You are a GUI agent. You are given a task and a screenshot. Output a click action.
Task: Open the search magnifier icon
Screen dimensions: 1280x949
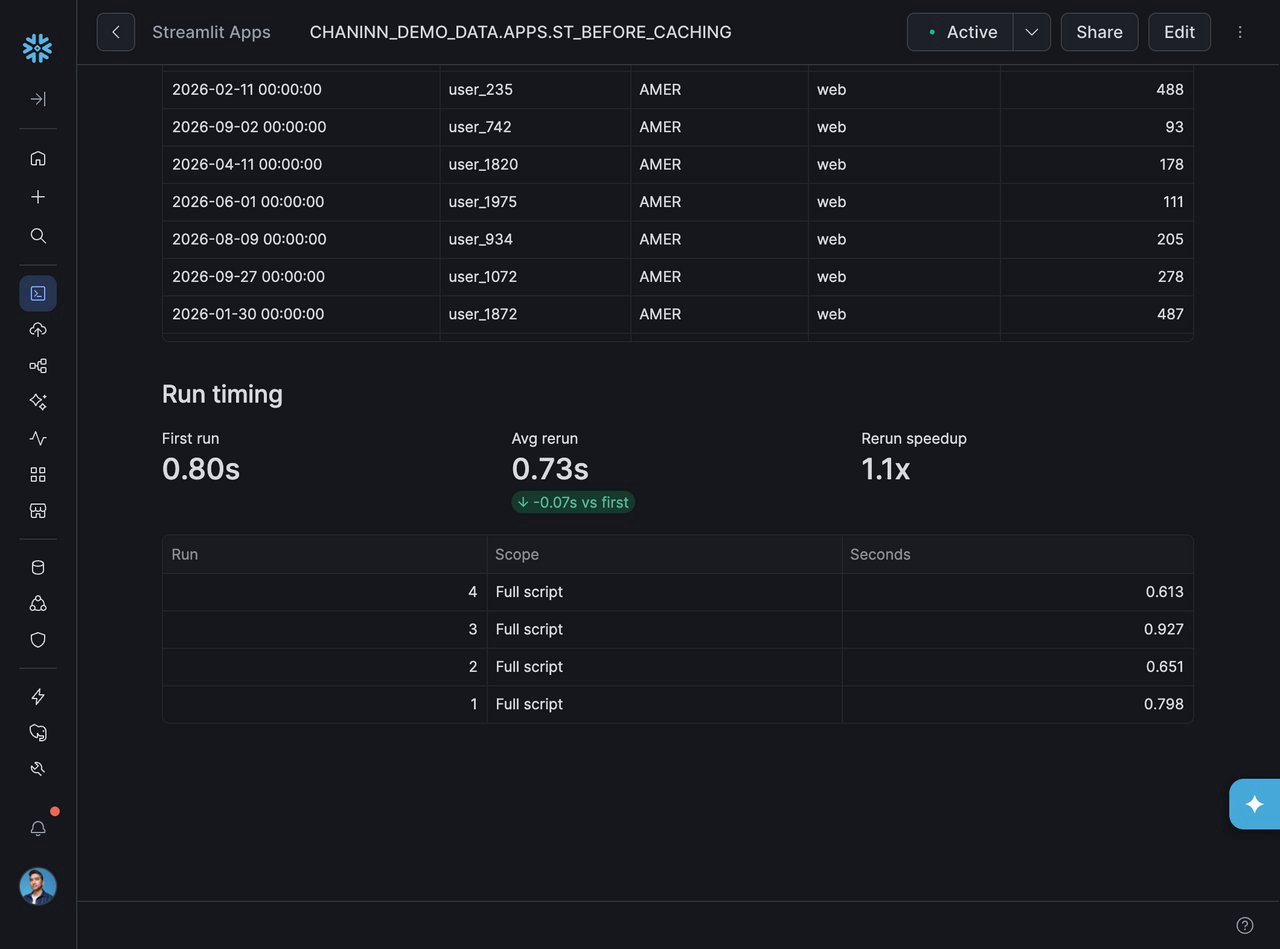pyautogui.click(x=38, y=236)
